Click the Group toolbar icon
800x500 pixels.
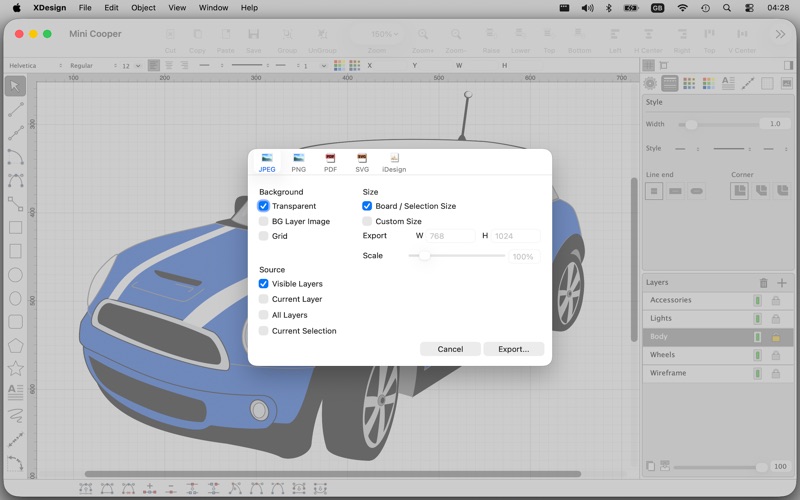pos(287,35)
